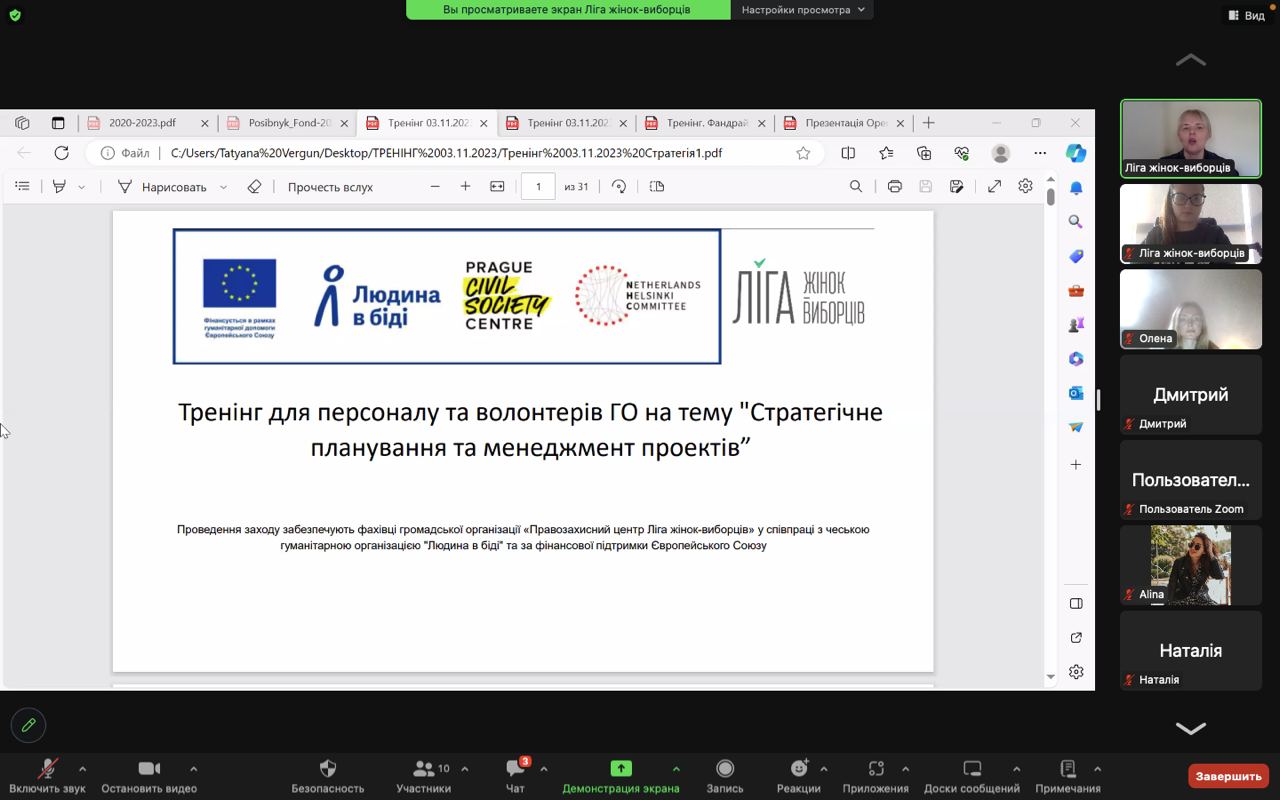Close the 2020-2023.pdf tab
This screenshot has width=1280, height=800.
click(x=205, y=123)
